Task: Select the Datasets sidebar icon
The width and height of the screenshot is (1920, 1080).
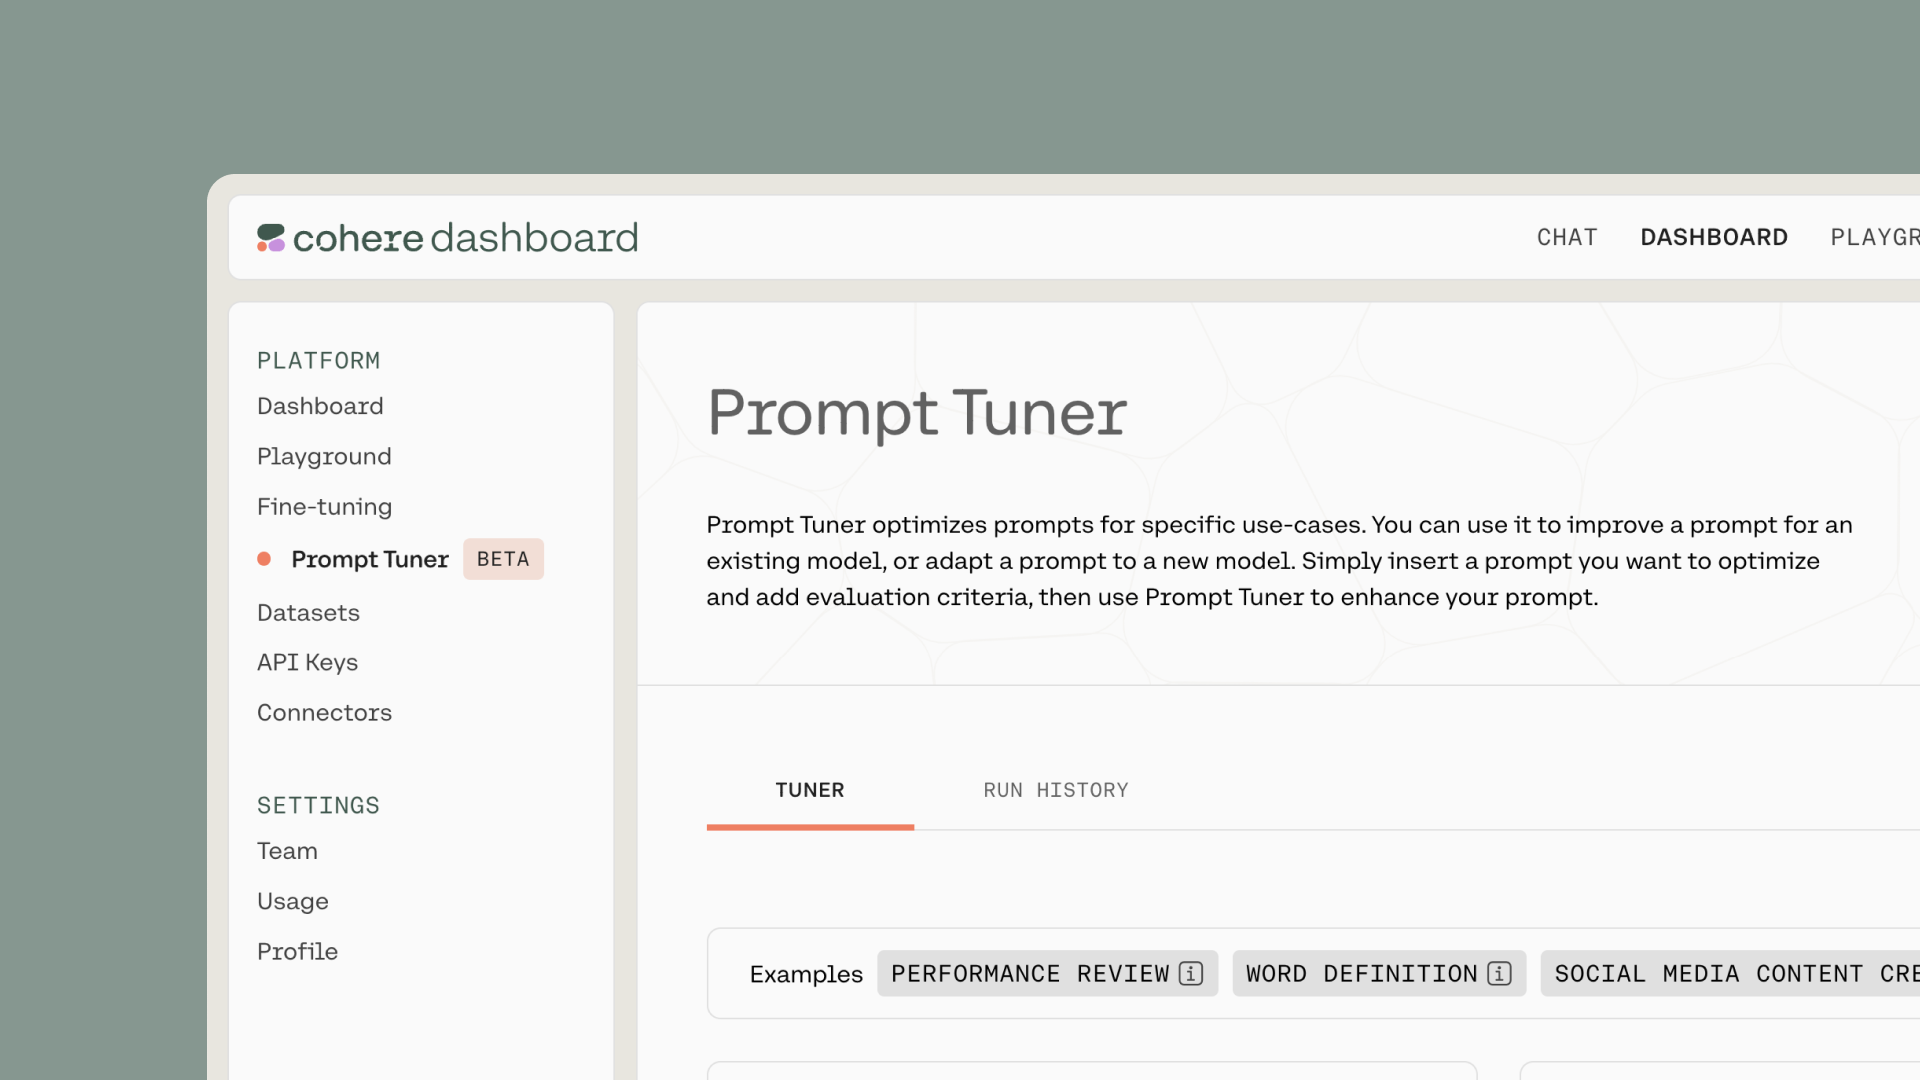Action: tap(309, 611)
